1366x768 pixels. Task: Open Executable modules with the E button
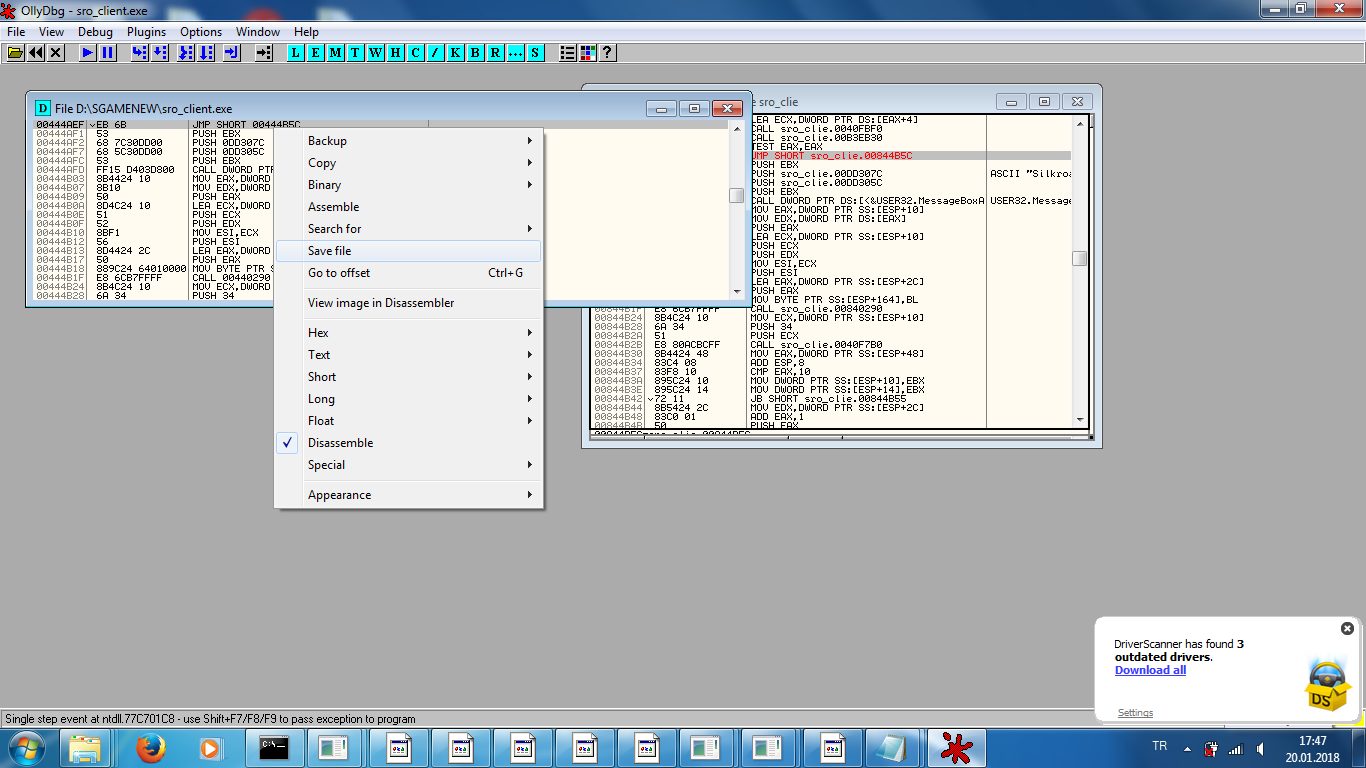pyautogui.click(x=316, y=52)
